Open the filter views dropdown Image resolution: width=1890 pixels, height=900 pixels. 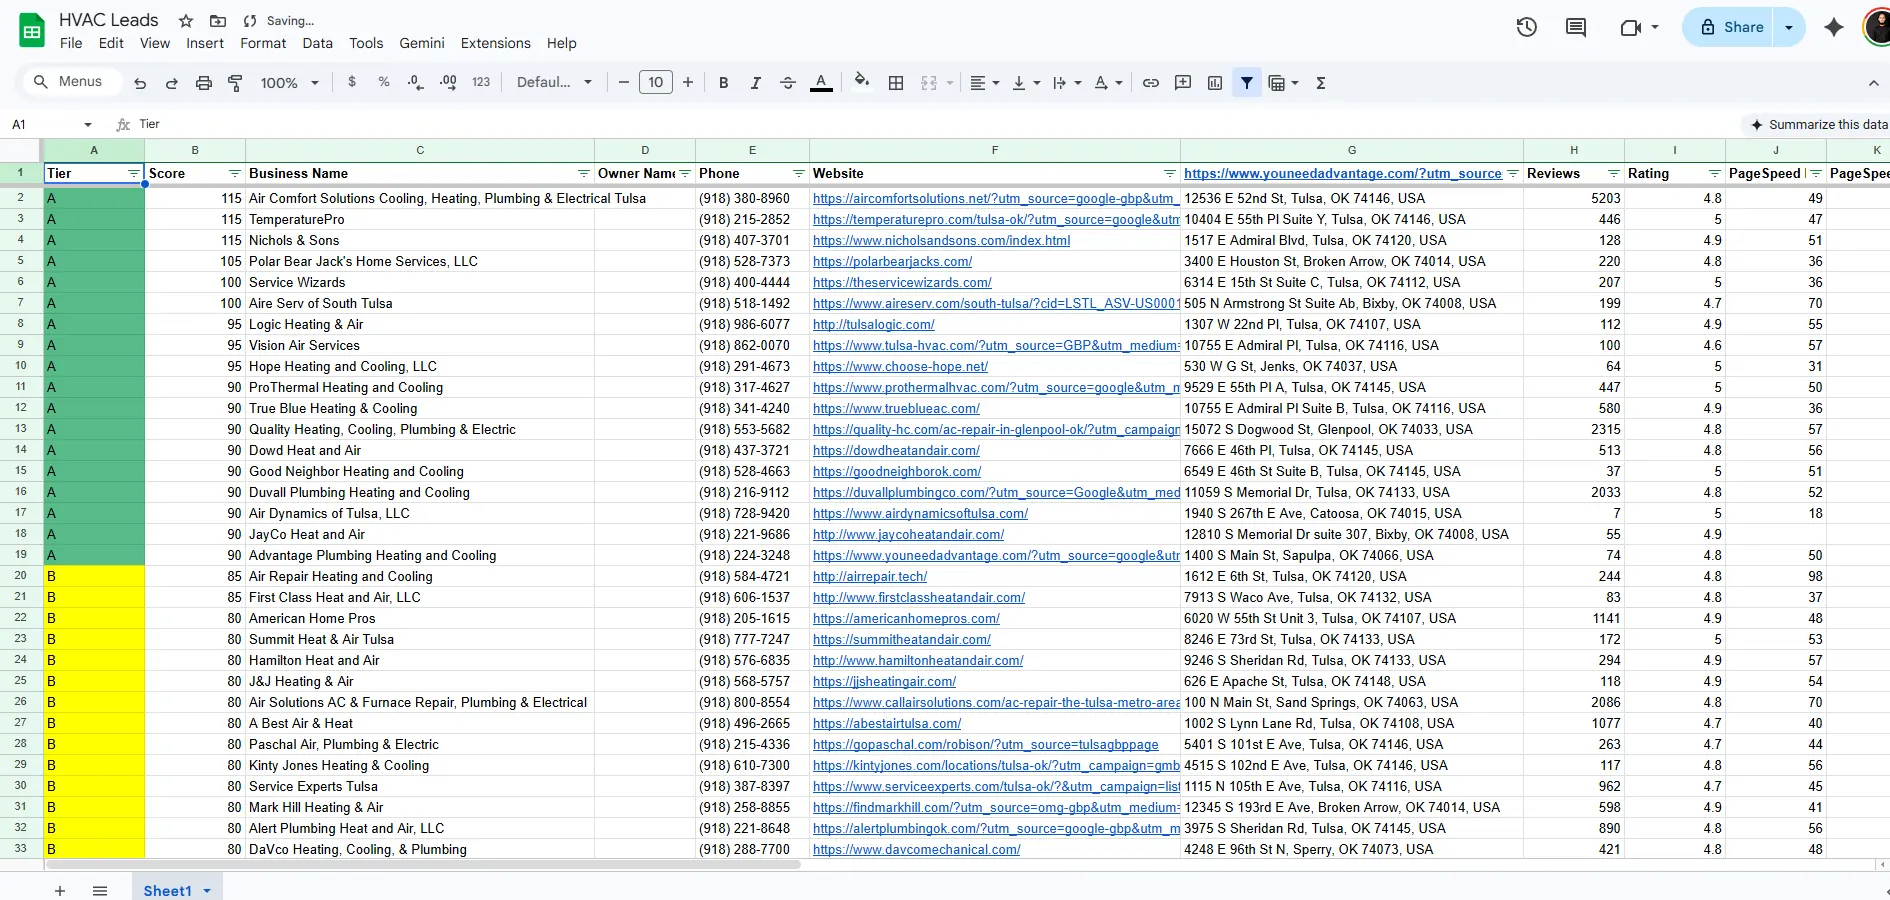1283,83
